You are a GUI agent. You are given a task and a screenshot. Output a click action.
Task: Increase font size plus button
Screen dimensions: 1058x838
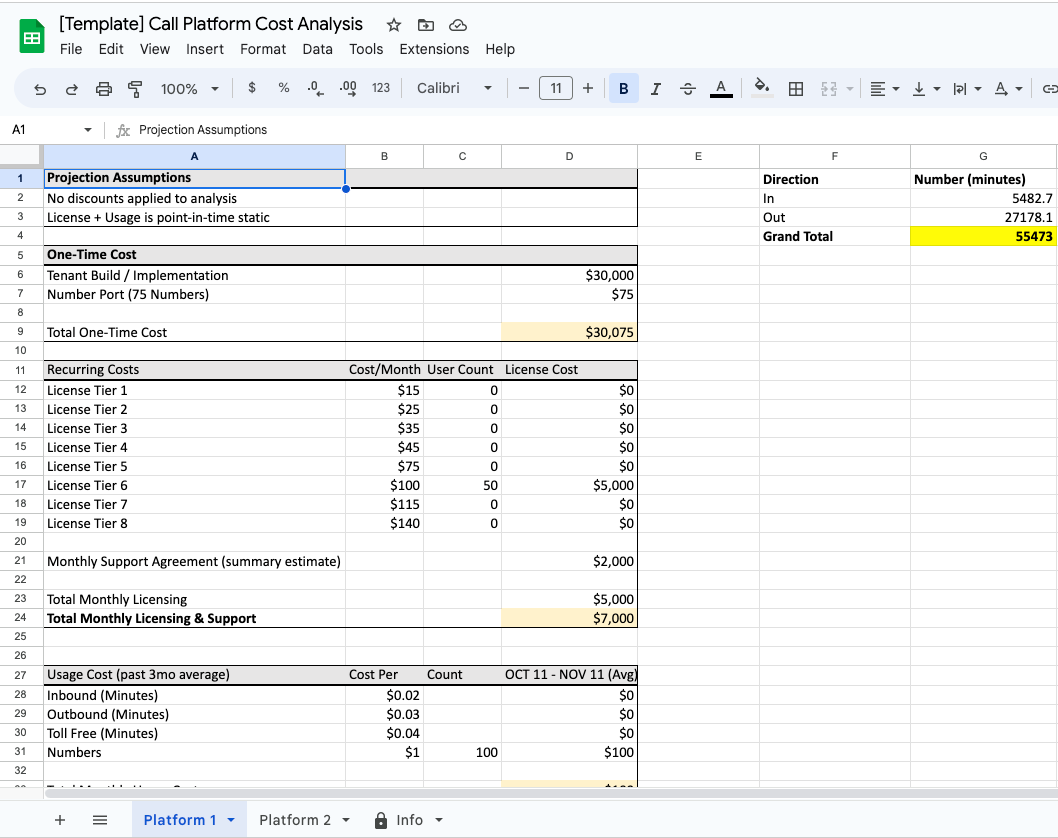[x=588, y=88]
